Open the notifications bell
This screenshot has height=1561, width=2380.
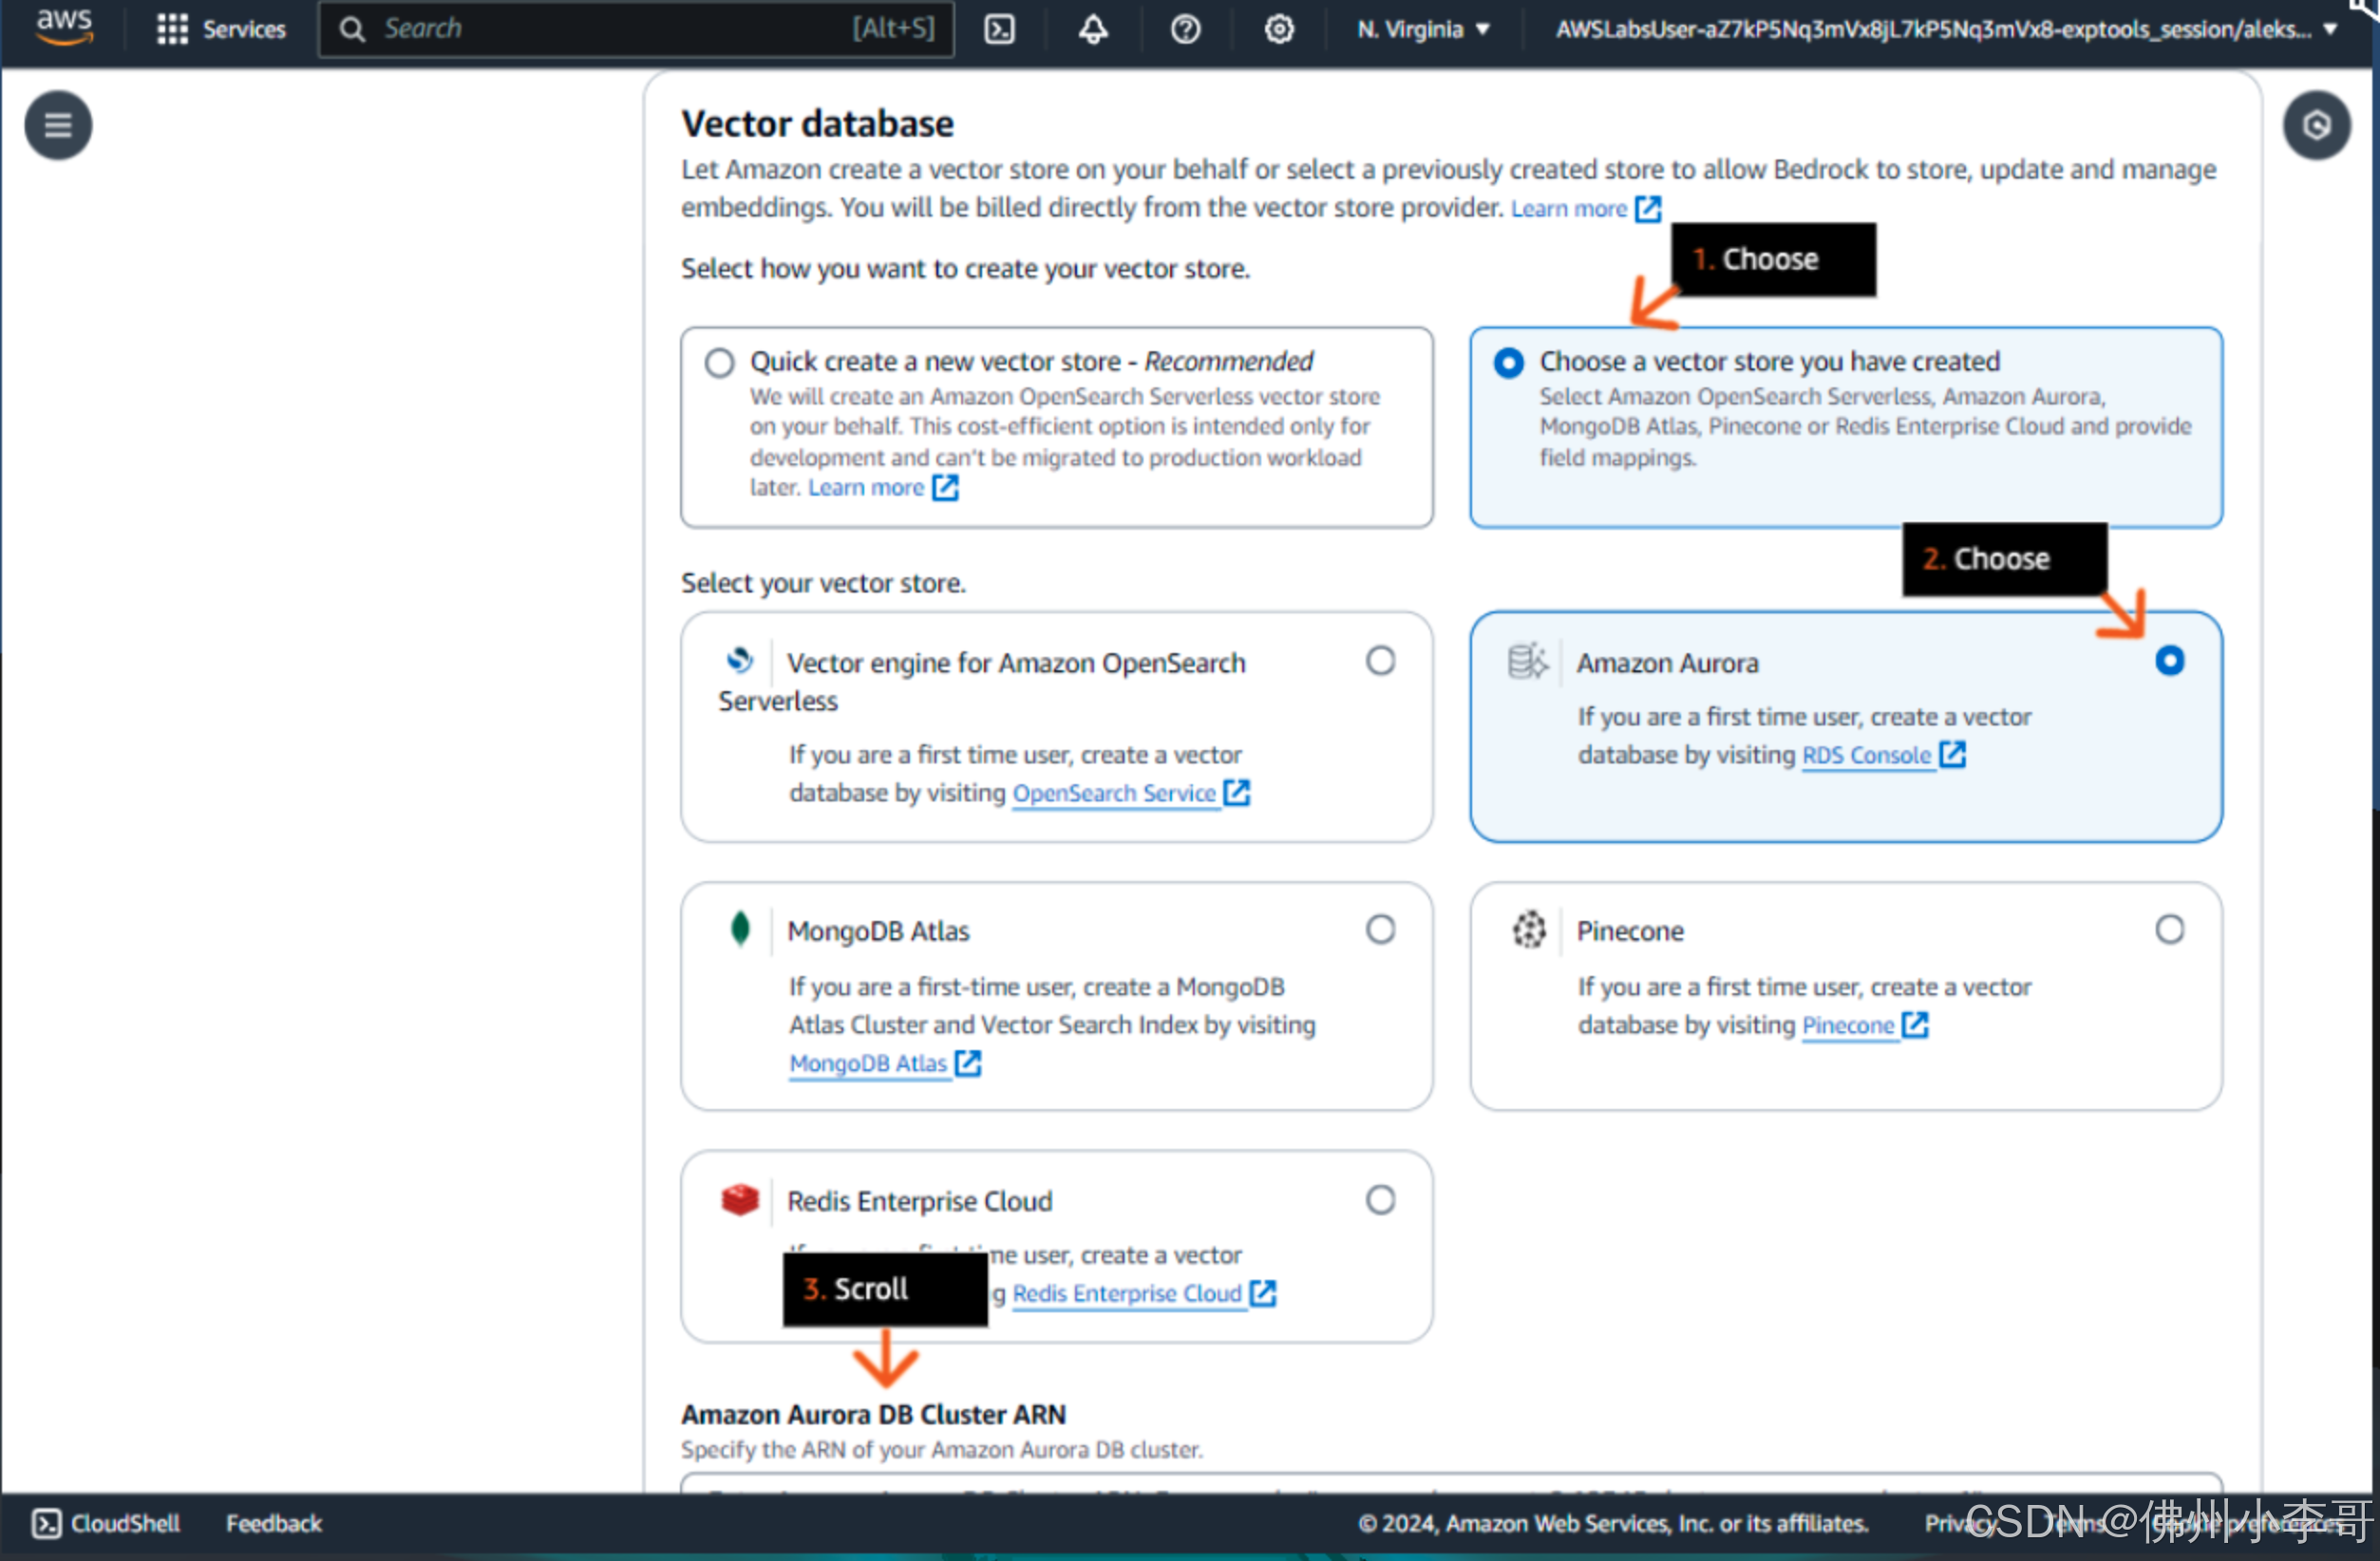(x=1092, y=29)
